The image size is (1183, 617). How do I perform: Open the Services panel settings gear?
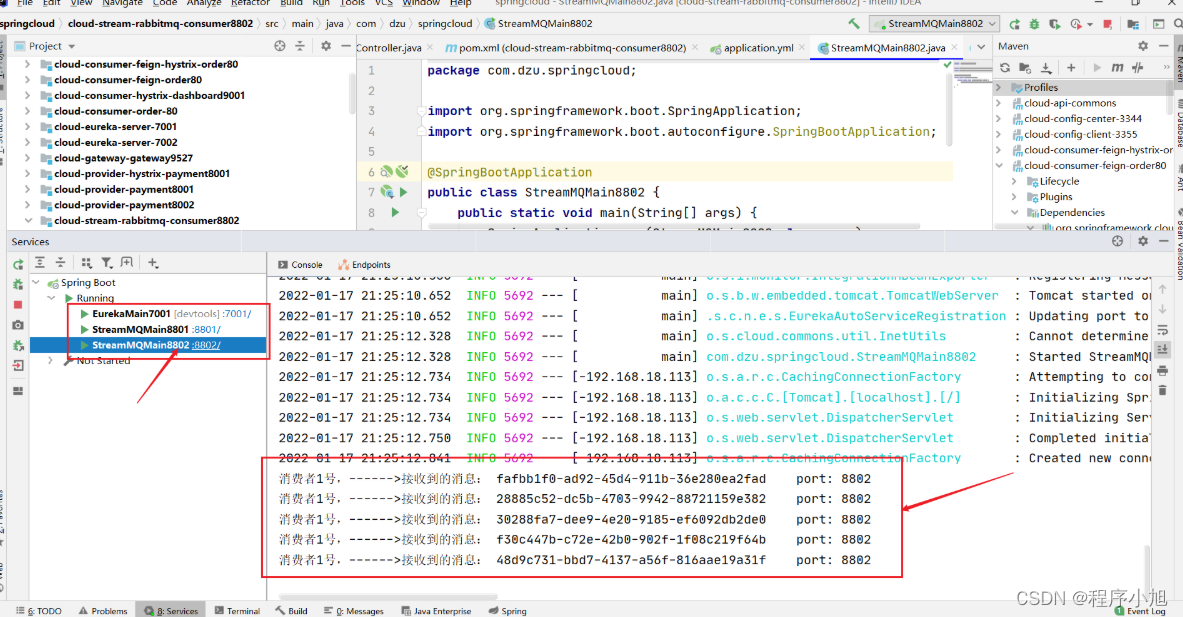click(x=1143, y=241)
